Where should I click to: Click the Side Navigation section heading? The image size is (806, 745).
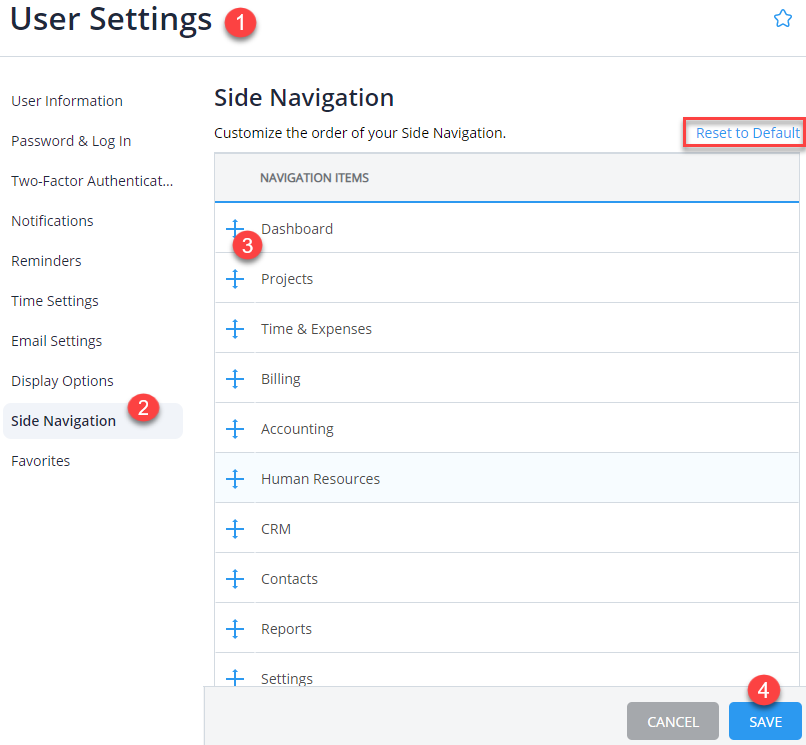point(304,97)
